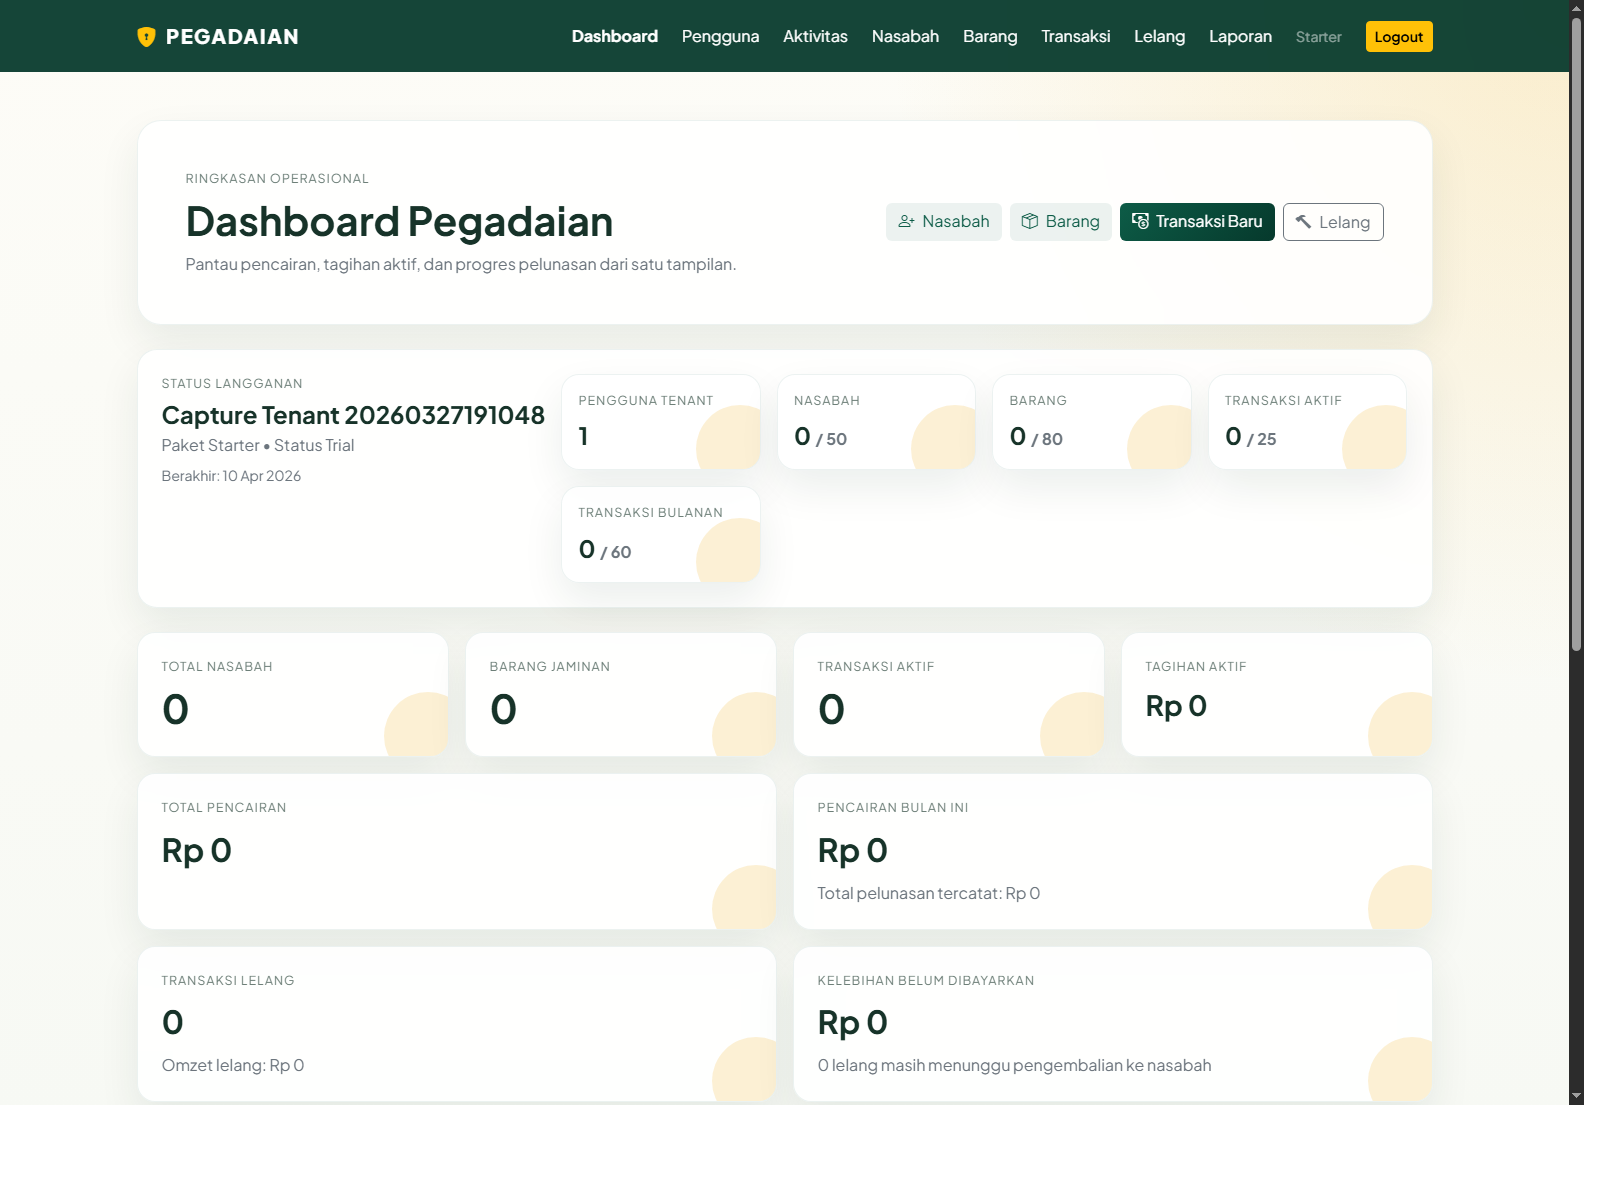Open the Aktivitas section
Image resolution: width=1600 pixels, height=1200 pixels.
[x=815, y=36]
